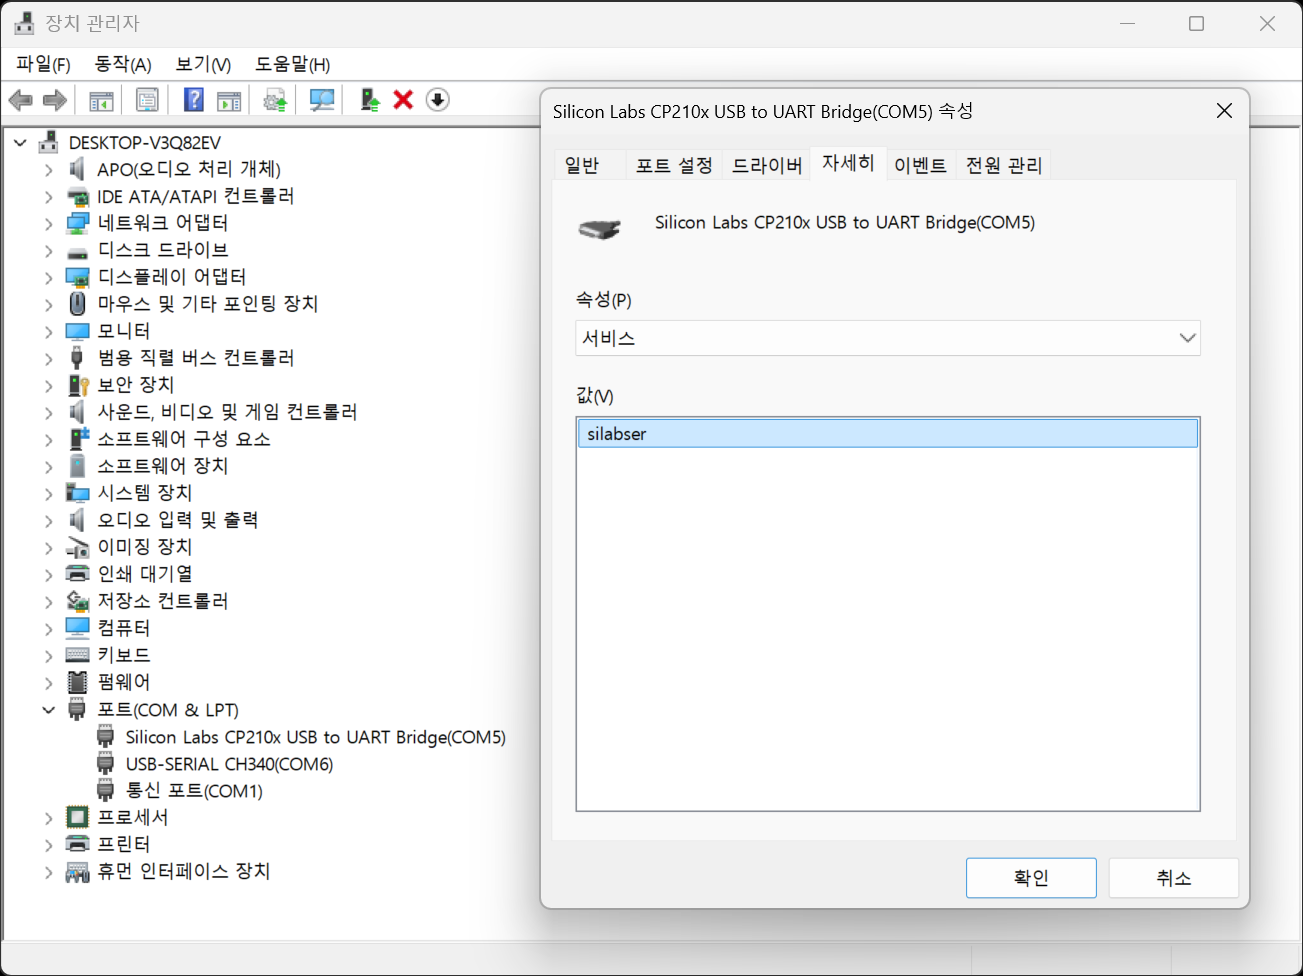The height and width of the screenshot is (976, 1303).
Task: Select the 시스템 장치 icon
Action: [77, 493]
